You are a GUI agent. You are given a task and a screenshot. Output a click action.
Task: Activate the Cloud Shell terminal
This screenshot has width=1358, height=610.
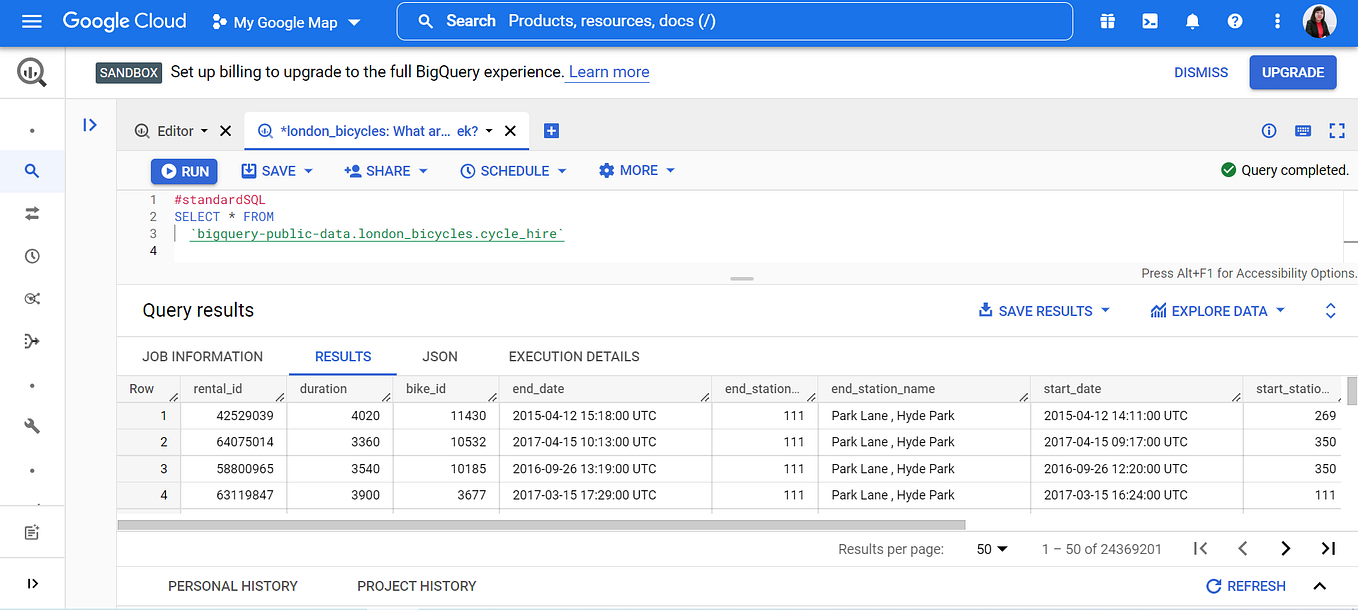(1150, 20)
